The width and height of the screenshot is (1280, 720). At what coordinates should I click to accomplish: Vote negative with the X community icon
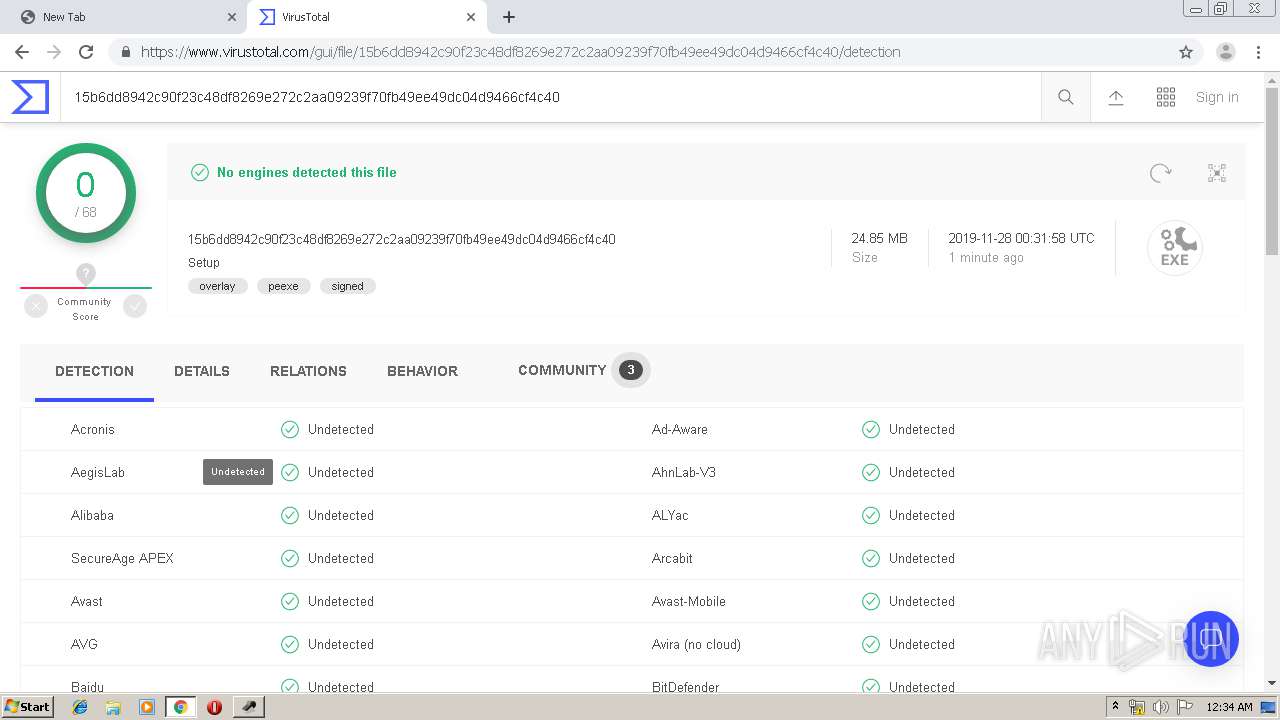(36, 307)
